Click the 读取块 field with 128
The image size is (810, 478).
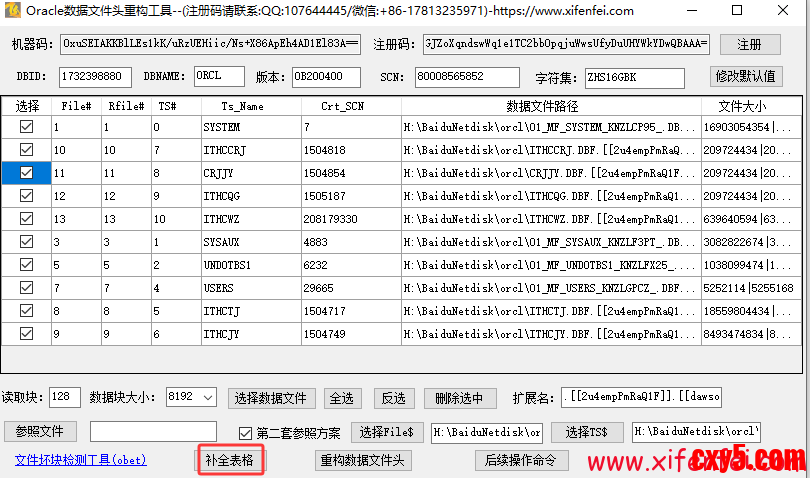tap(65, 397)
